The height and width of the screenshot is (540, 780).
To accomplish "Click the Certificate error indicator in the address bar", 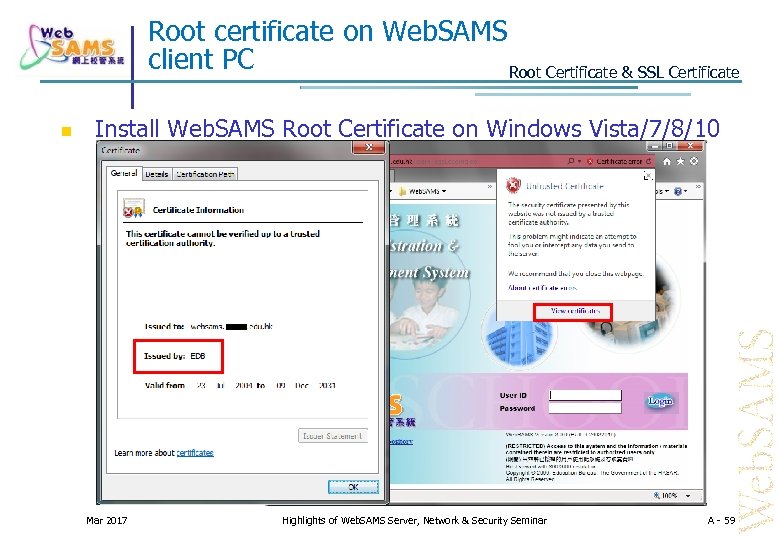I will pos(618,162).
